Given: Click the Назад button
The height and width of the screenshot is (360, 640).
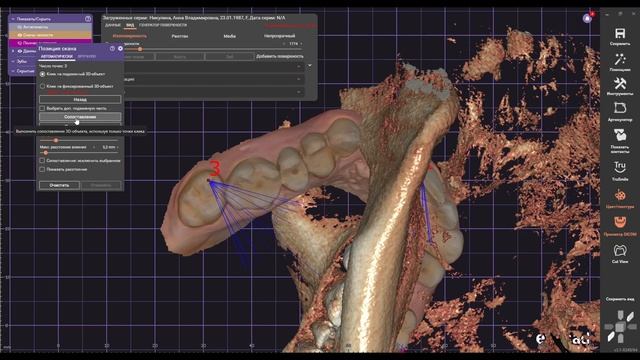Looking at the screenshot, I should tap(80, 99).
